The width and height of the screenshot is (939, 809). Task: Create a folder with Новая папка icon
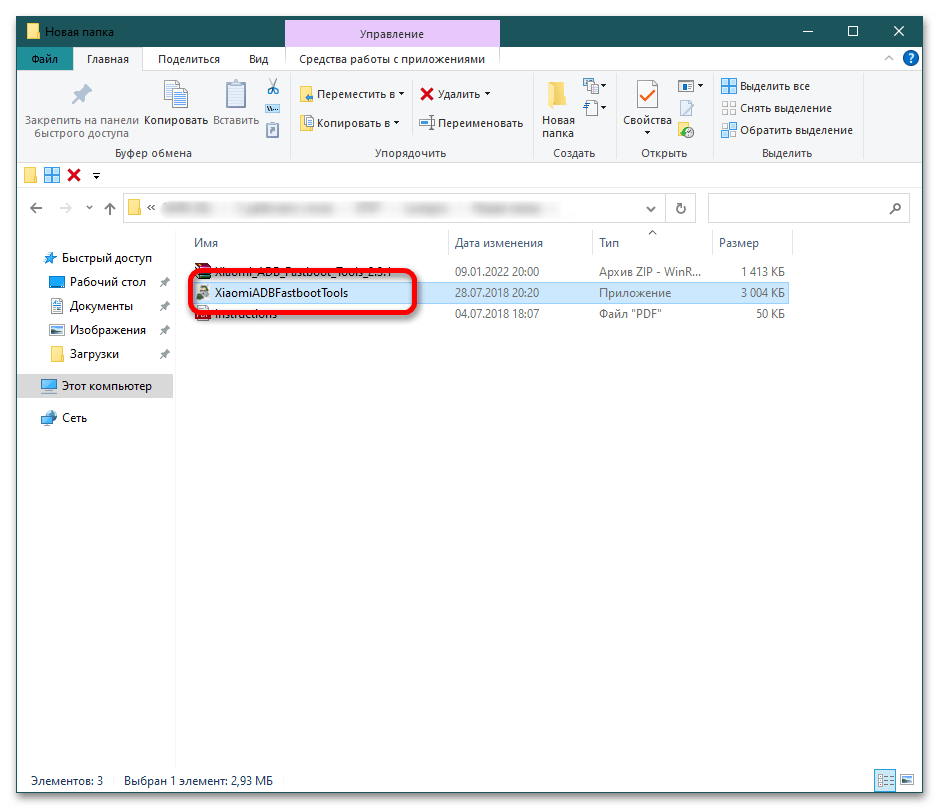click(x=557, y=96)
